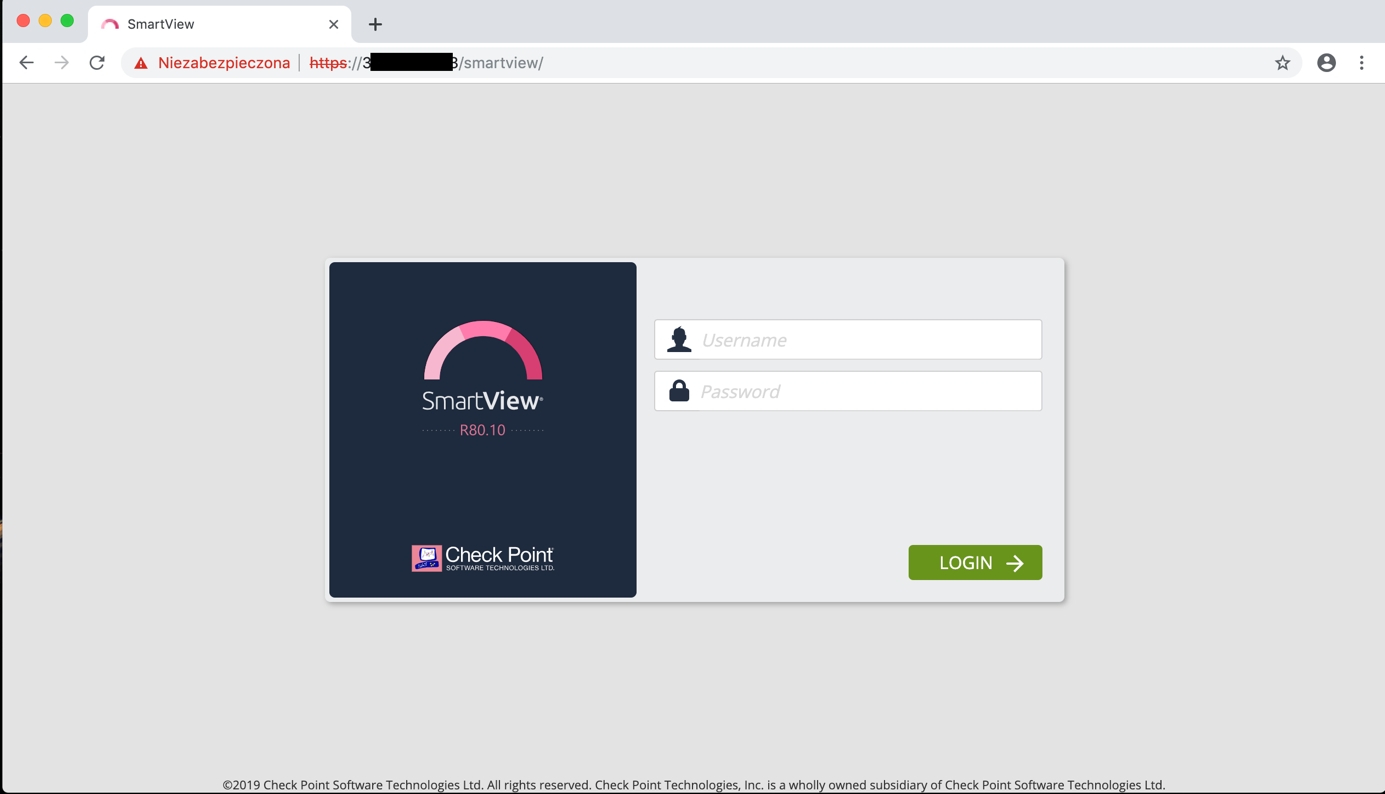Viewport: 1385px width, 794px height.
Task: Click the padlock icon in the Password field
Action: [679, 391]
